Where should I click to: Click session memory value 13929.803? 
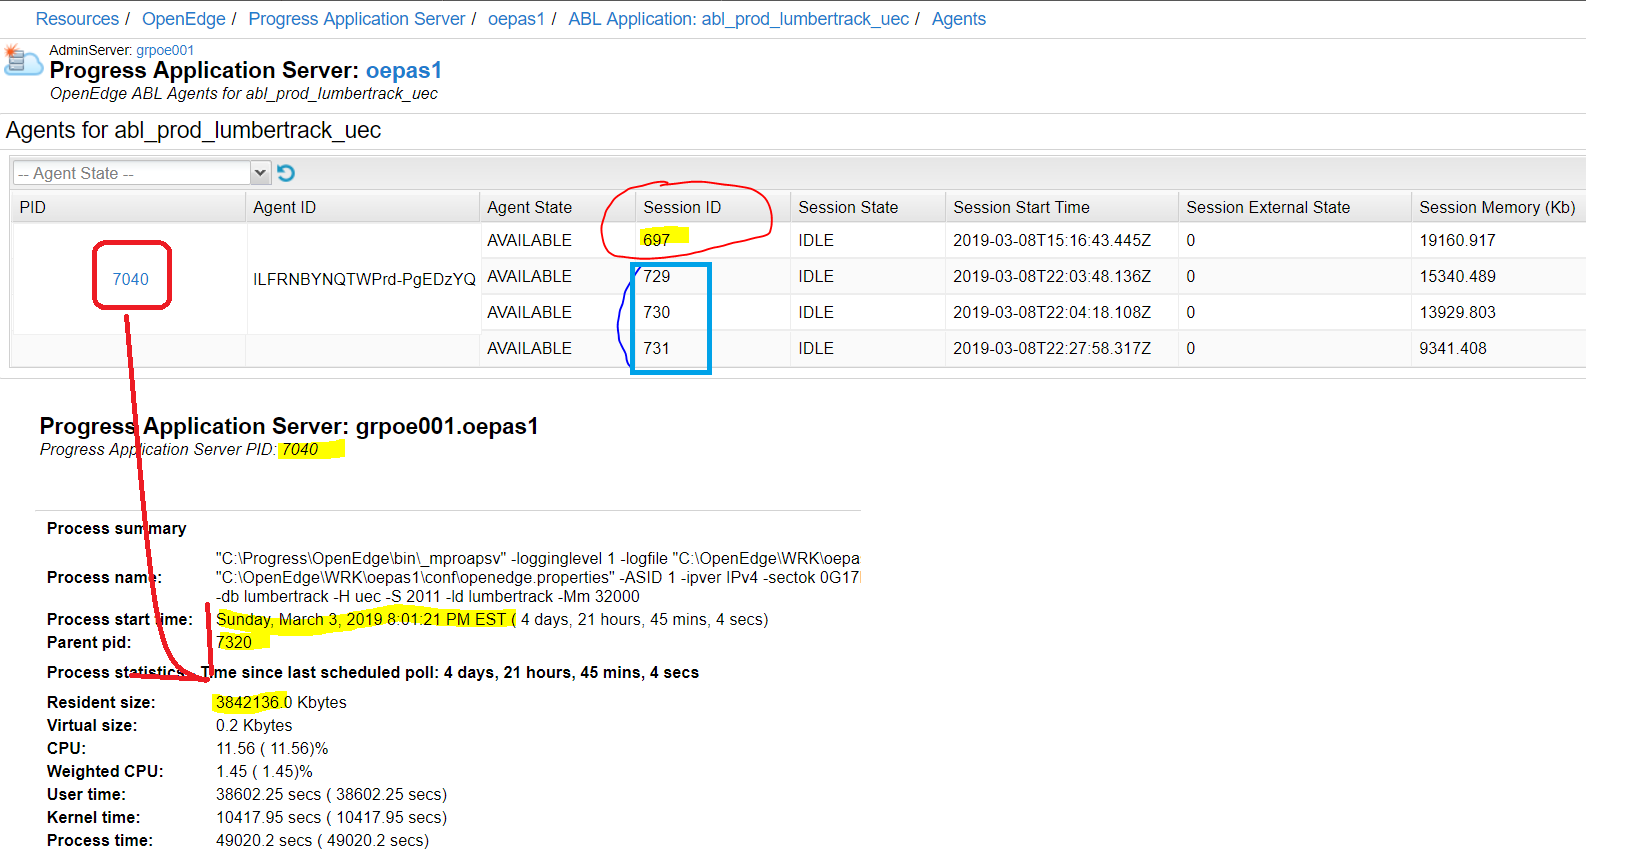coord(1457,312)
